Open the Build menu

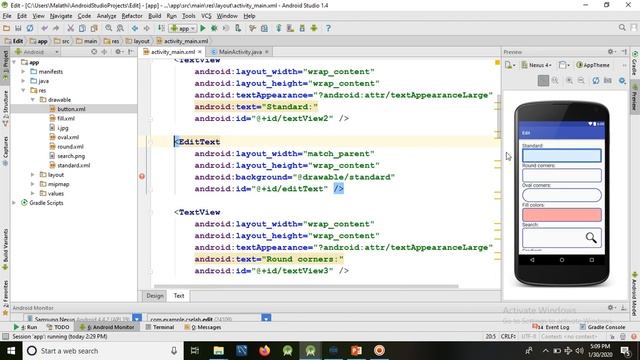[154, 16]
